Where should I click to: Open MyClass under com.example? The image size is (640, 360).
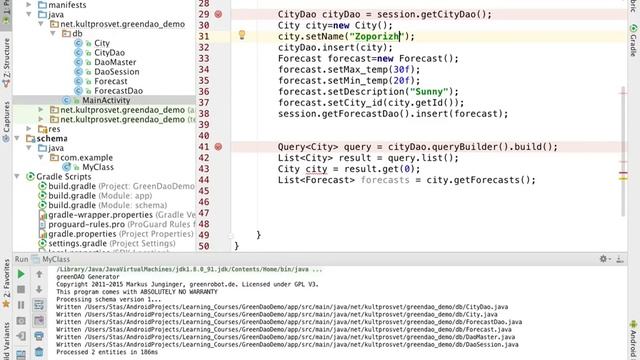[x=98, y=167]
